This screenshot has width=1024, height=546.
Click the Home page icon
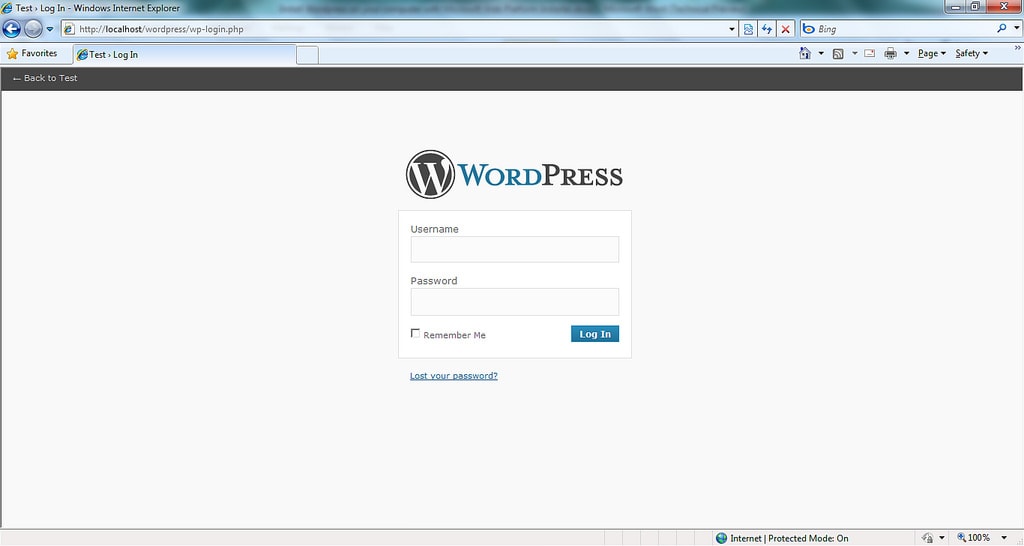pyautogui.click(x=805, y=54)
